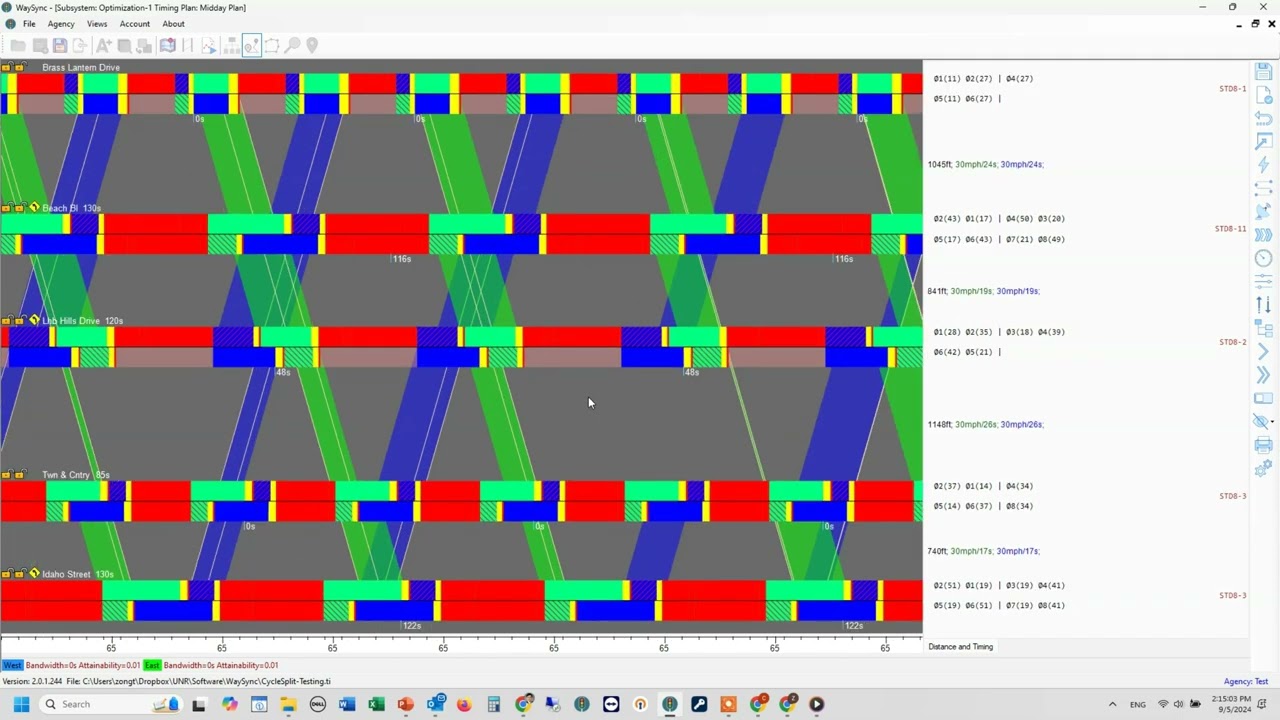Image resolution: width=1280 pixels, height=720 pixels.
Task: Click the Windows Start button
Action: point(21,704)
